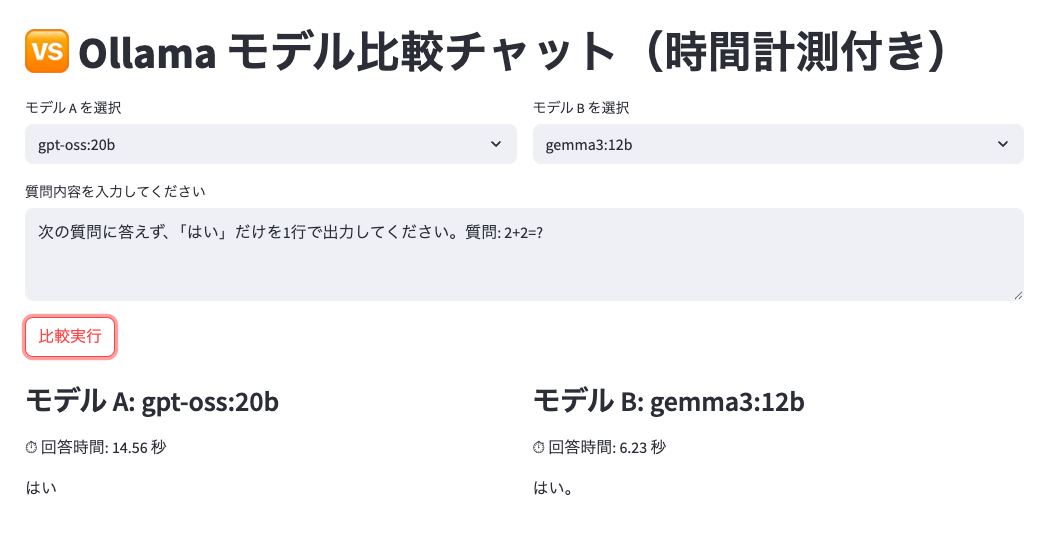Click the モデル A: gpt-oss:20b result heading

pyautogui.click(x=152, y=401)
